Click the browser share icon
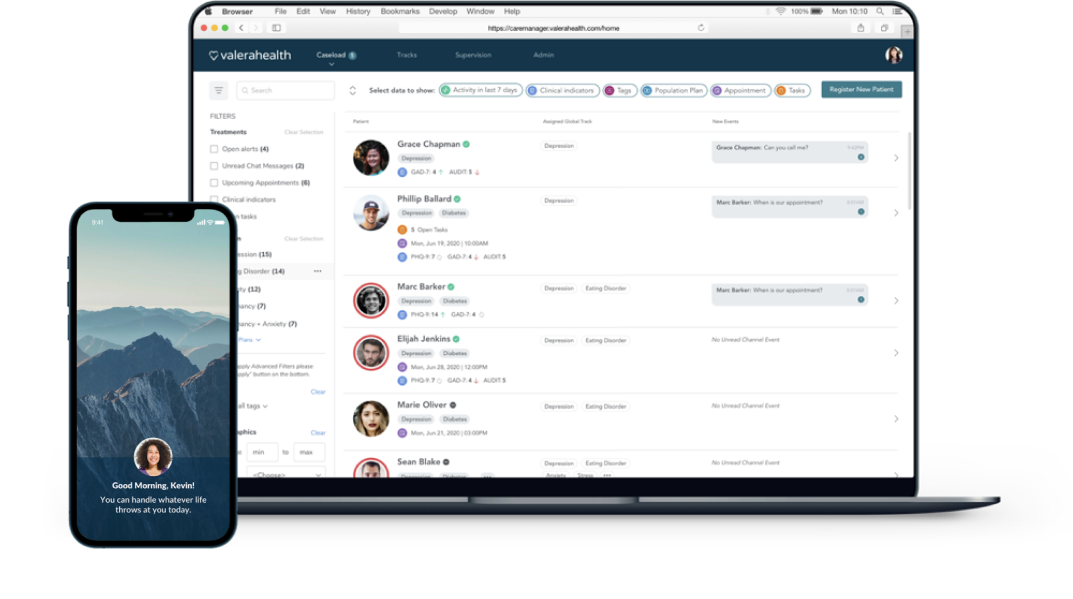This screenshot has width=1073, height=599. 861,28
